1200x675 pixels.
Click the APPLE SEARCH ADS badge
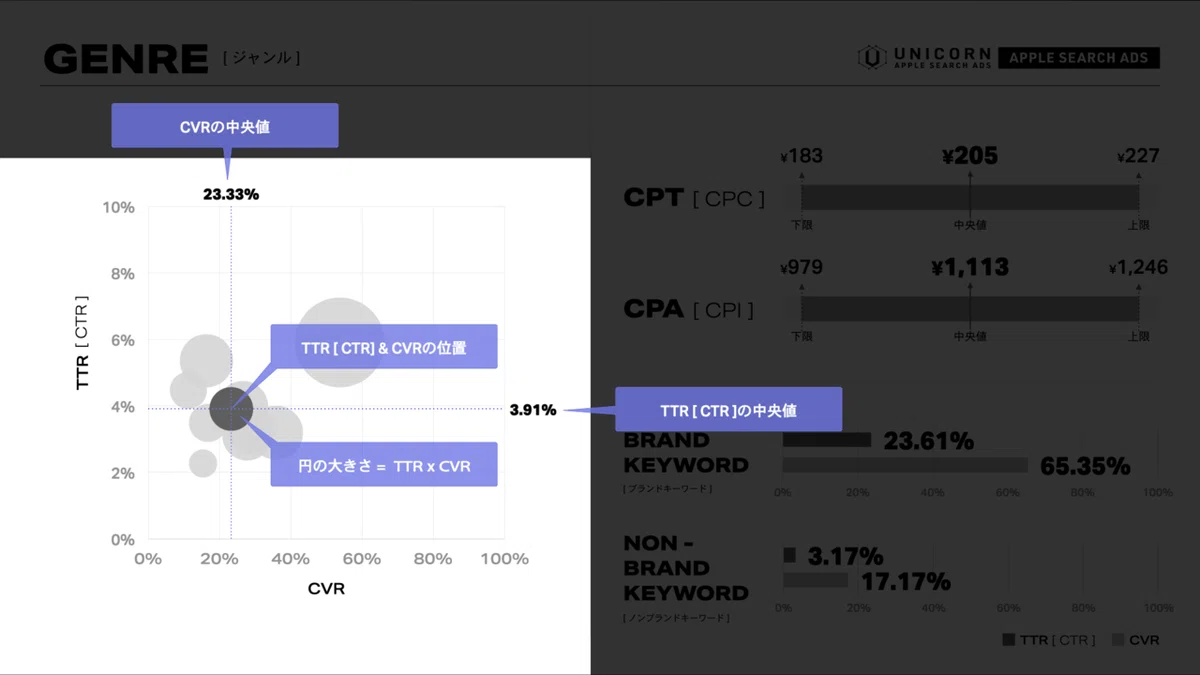pyautogui.click(x=1078, y=58)
